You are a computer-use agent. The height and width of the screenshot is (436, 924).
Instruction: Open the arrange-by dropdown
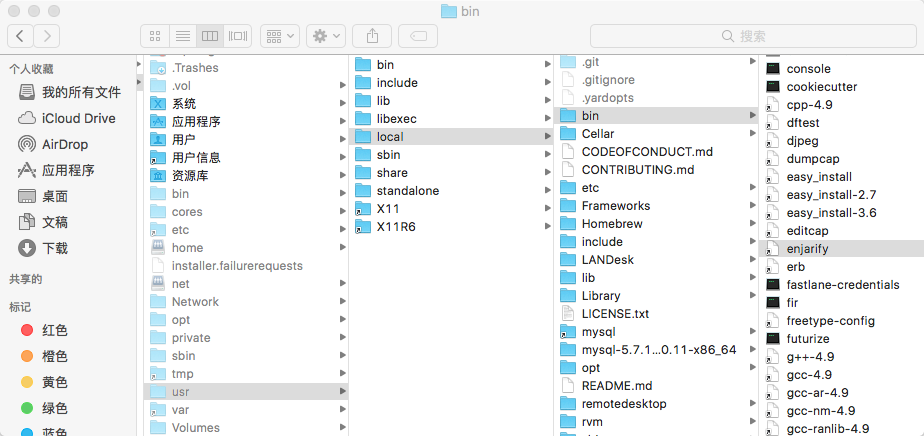(280, 36)
